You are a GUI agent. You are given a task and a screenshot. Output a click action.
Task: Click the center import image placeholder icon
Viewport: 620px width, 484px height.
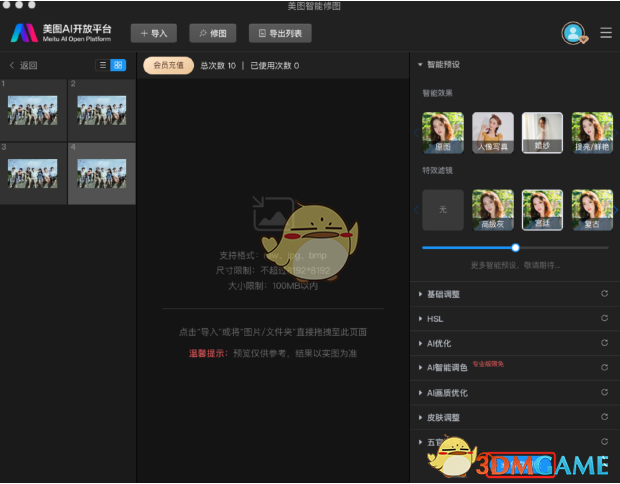[x=273, y=214]
